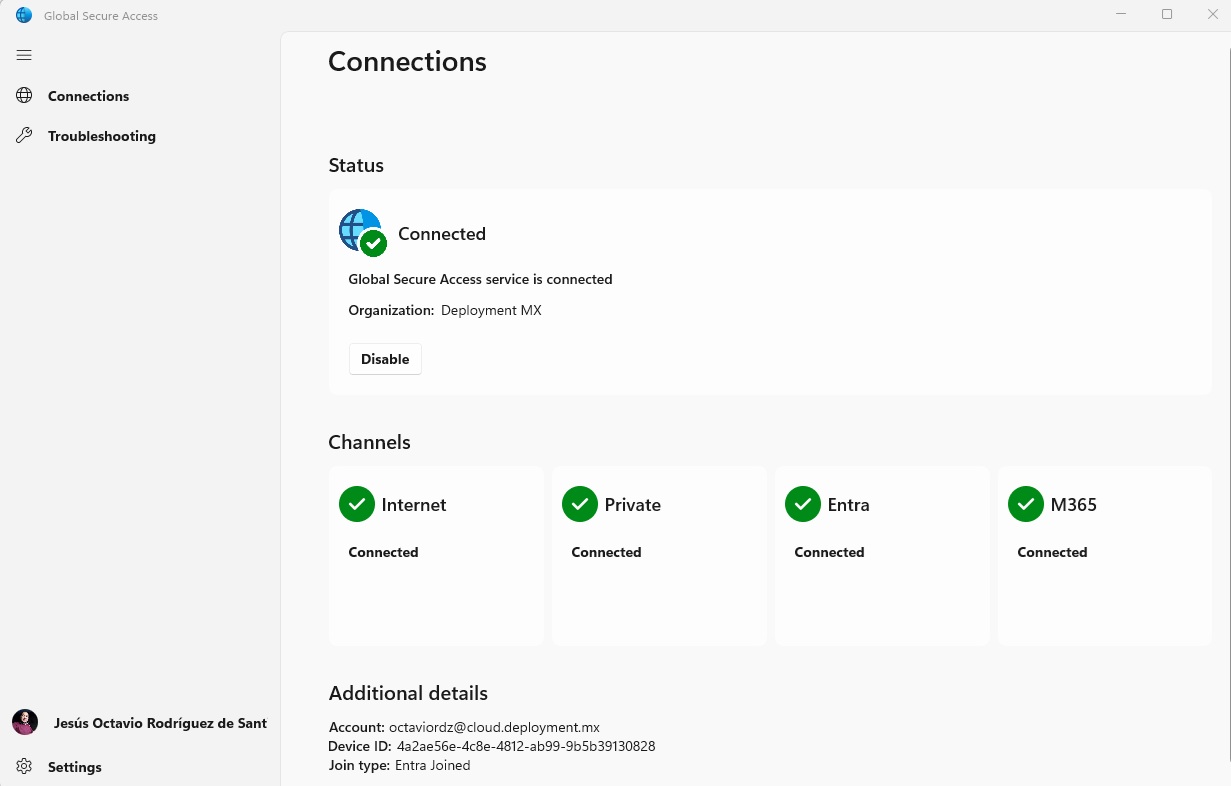Maximize the Global Secure Access window
The width and height of the screenshot is (1231, 786).
click(x=1167, y=14)
